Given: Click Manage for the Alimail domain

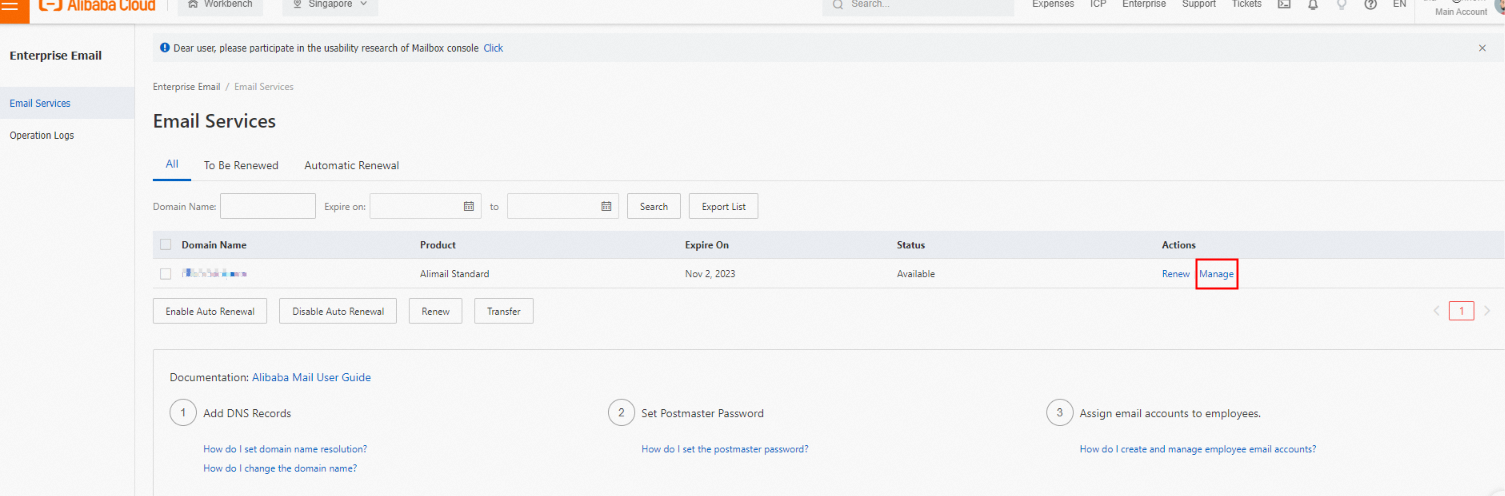Looking at the screenshot, I should point(1216,274).
